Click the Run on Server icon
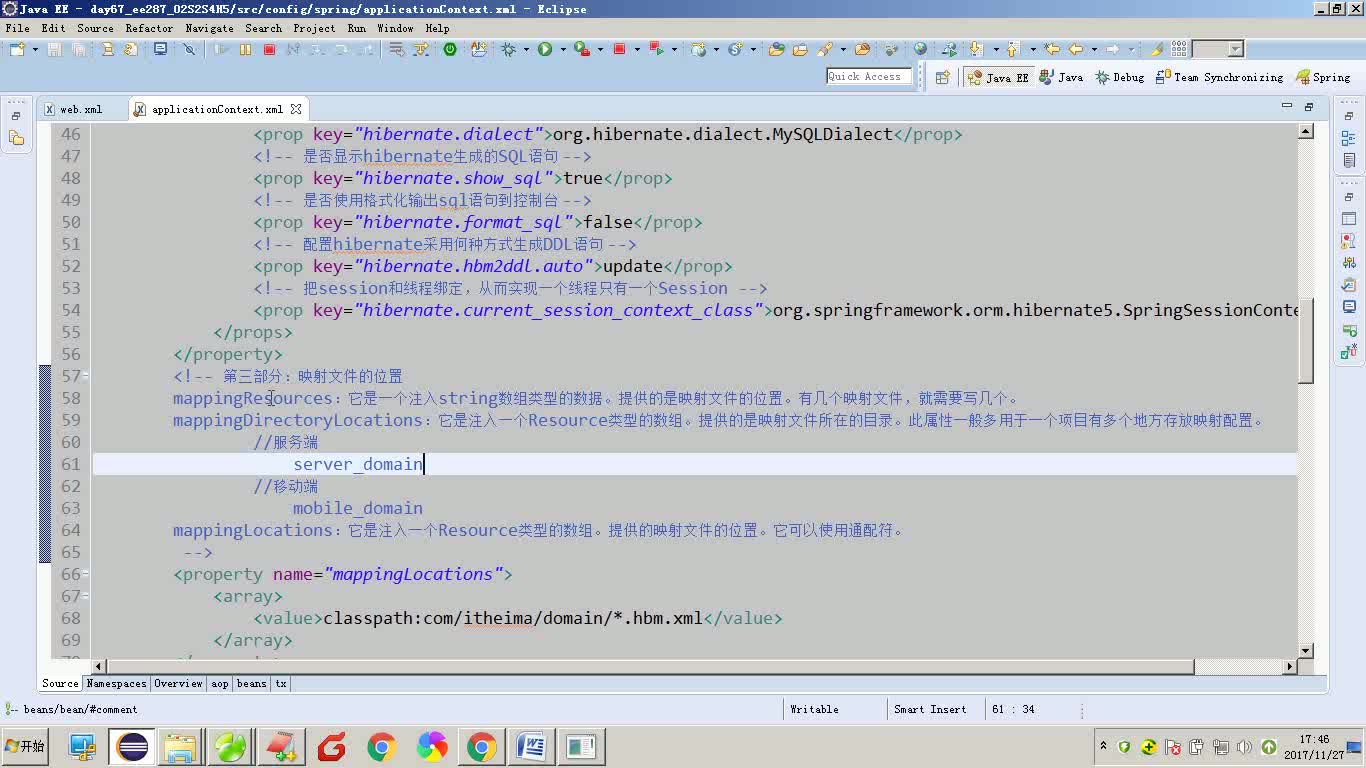Viewport: 1366px width, 768px height. pos(581,49)
